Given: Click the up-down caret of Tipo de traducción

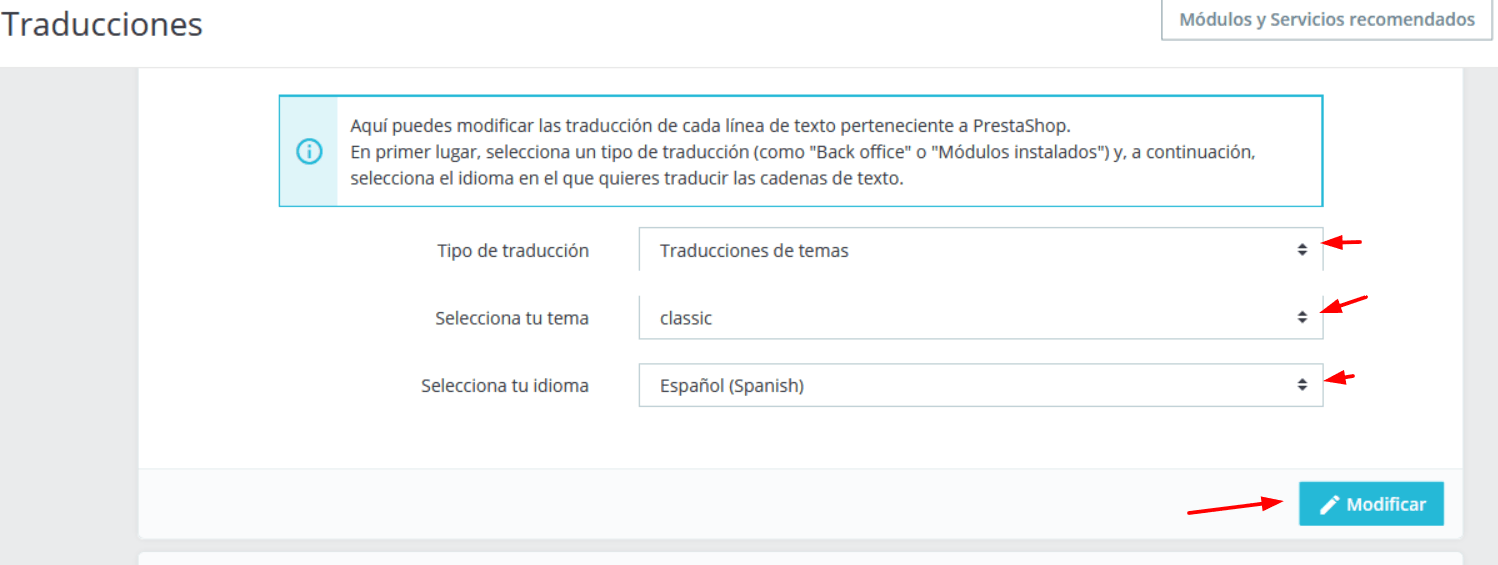Looking at the screenshot, I should [x=1302, y=250].
